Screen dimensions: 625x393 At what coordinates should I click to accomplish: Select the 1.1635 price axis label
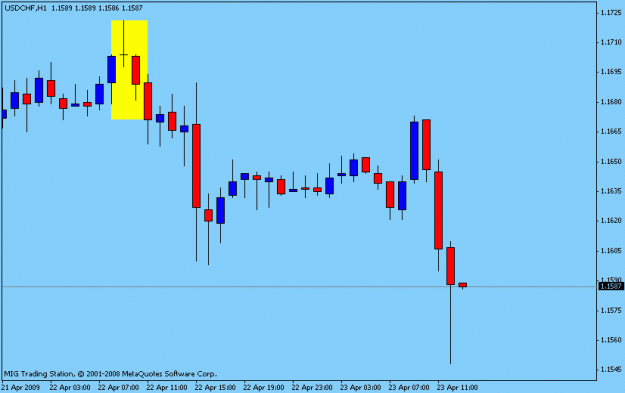(x=611, y=191)
